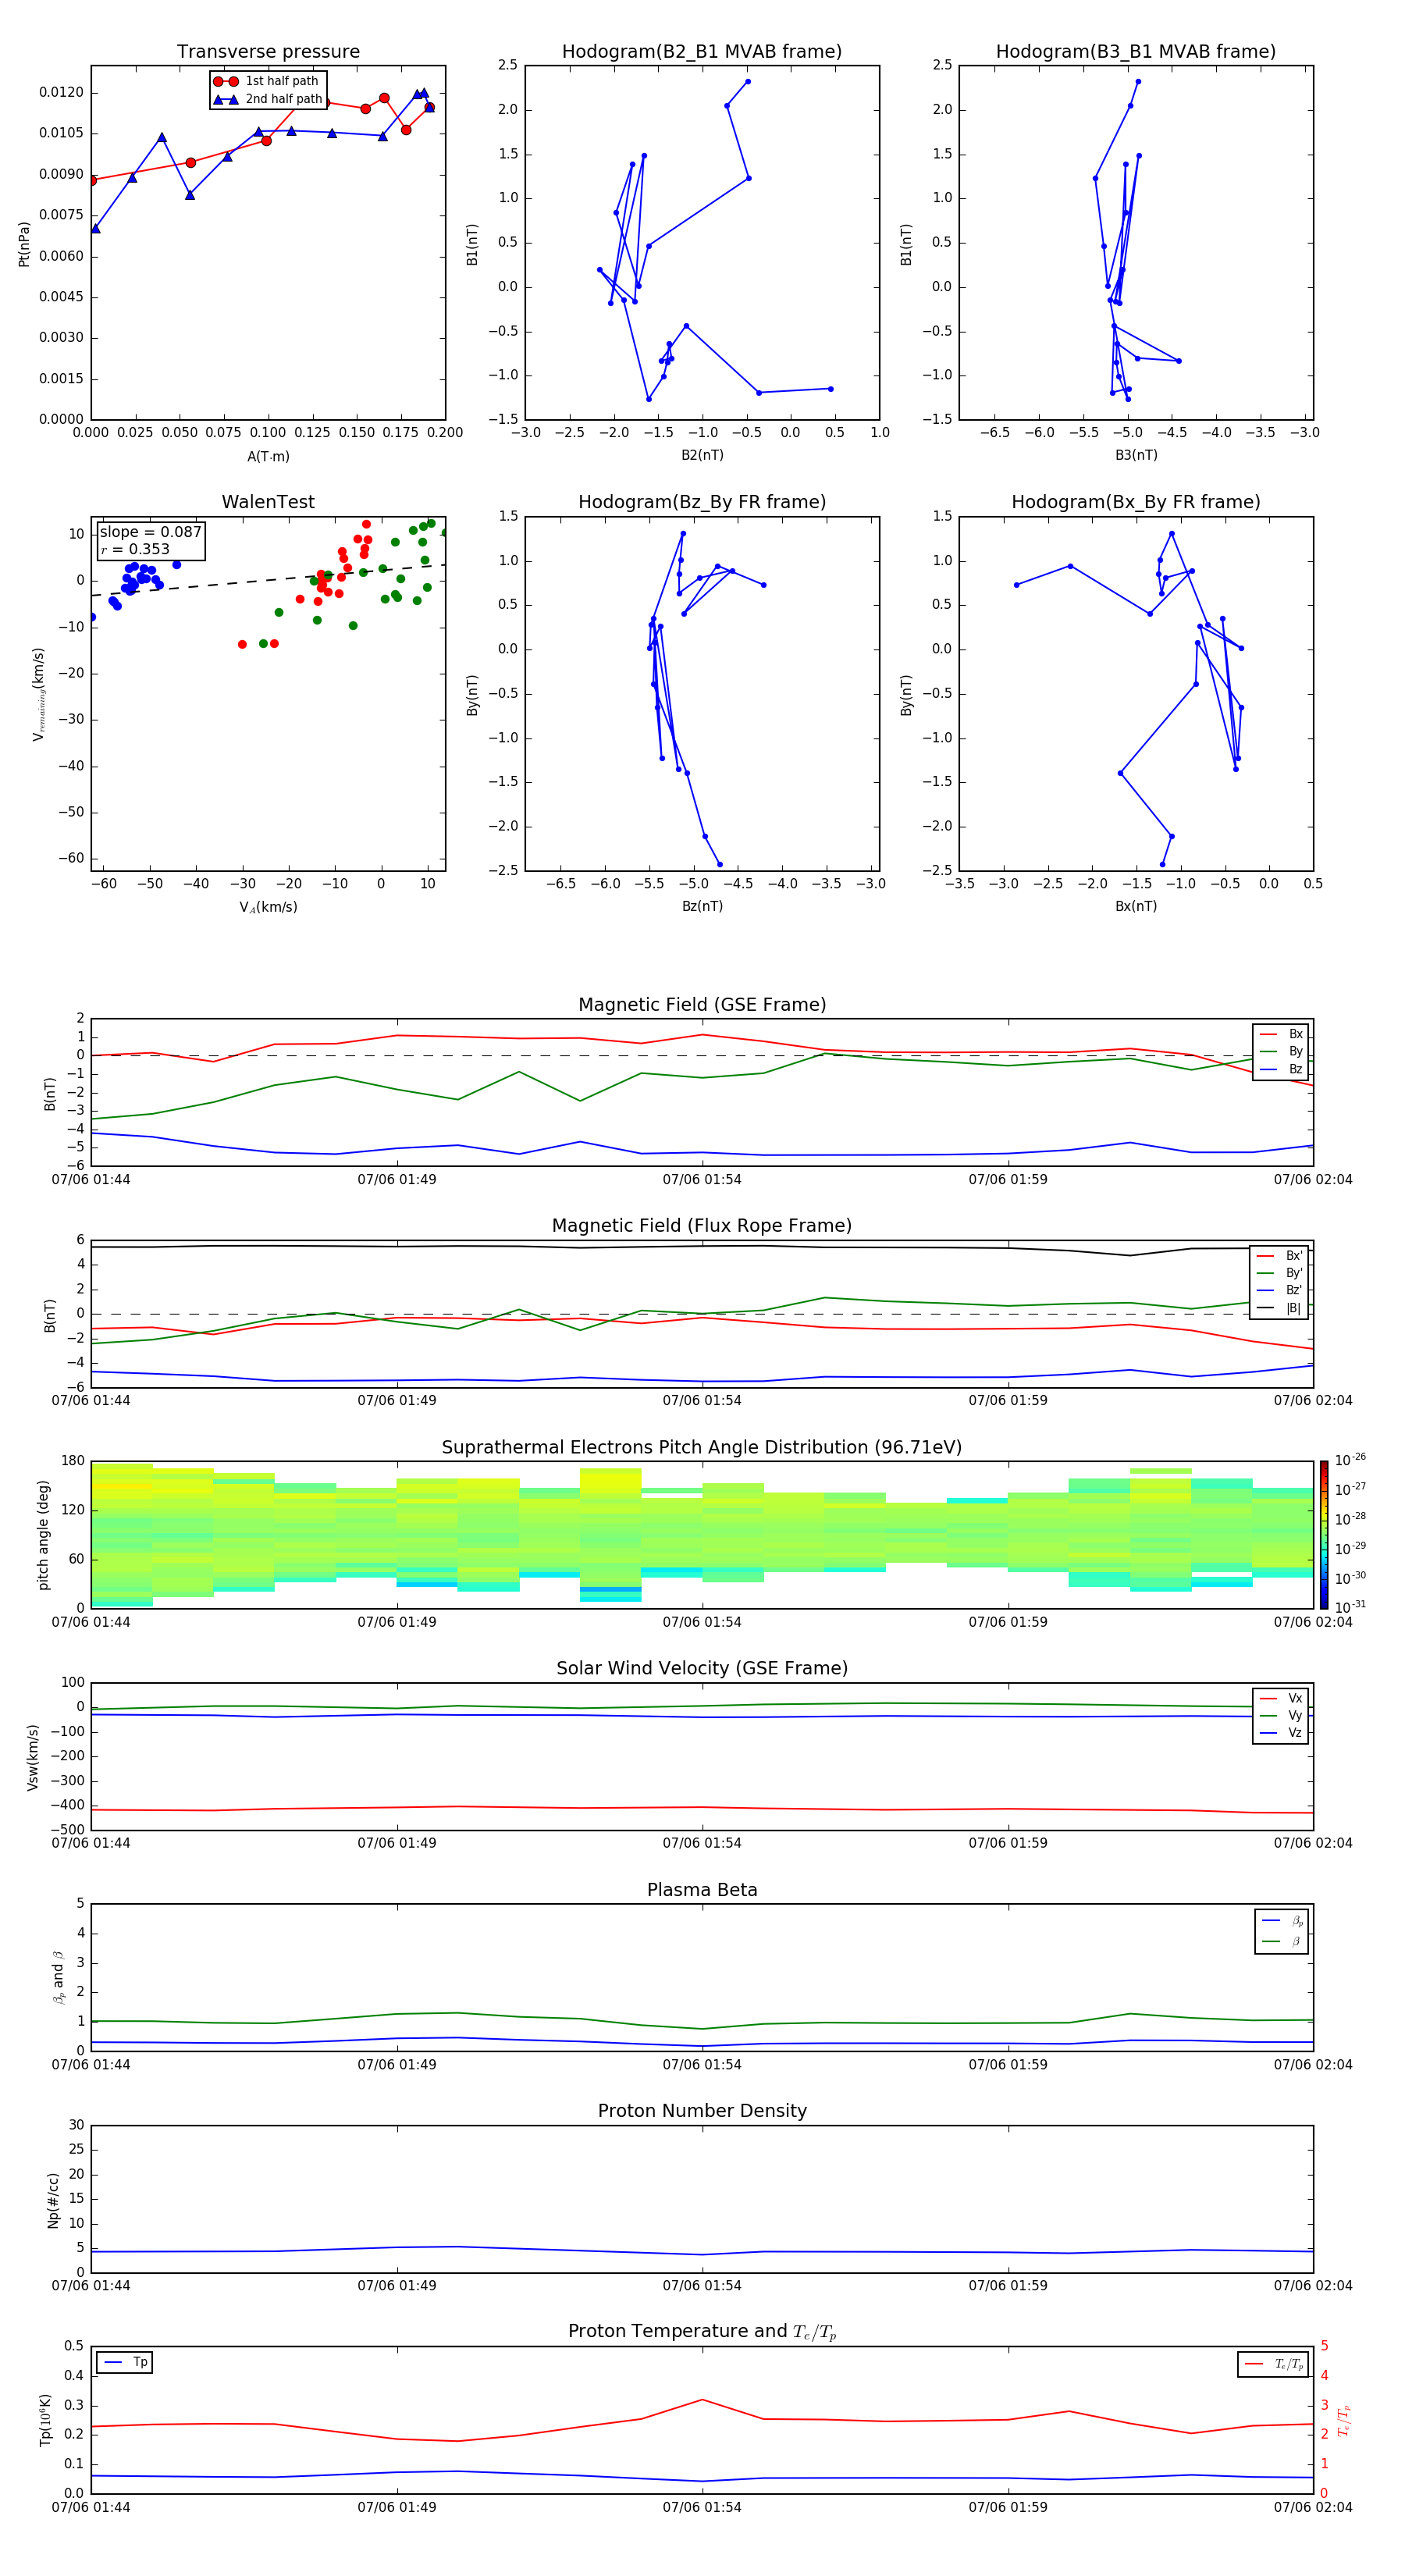Select the By' legend entry
This screenshot has height=2576, width=1405.
click(x=1280, y=1273)
